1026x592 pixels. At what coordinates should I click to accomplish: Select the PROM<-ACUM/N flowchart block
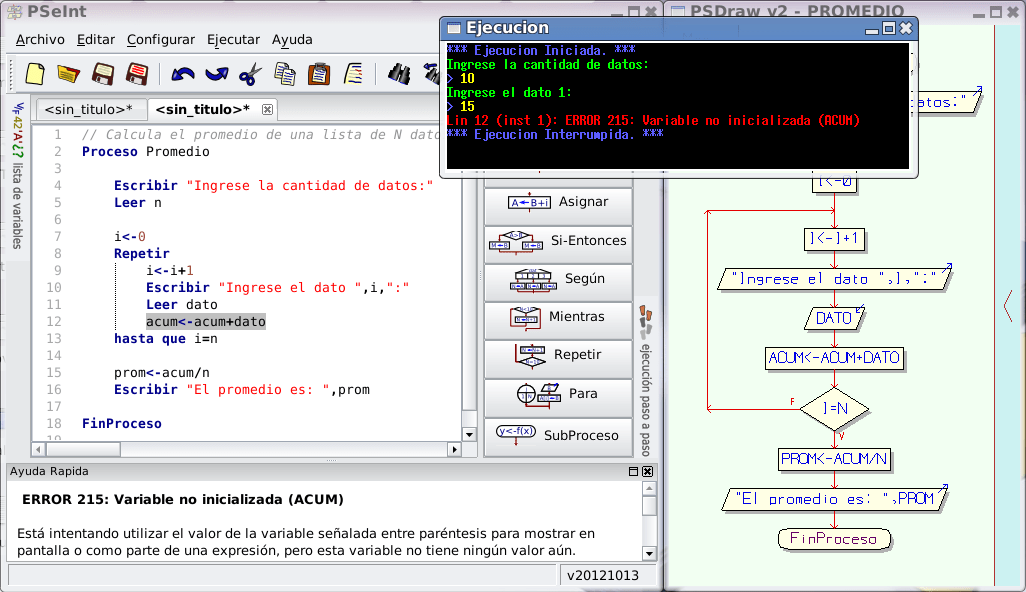(x=834, y=459)
